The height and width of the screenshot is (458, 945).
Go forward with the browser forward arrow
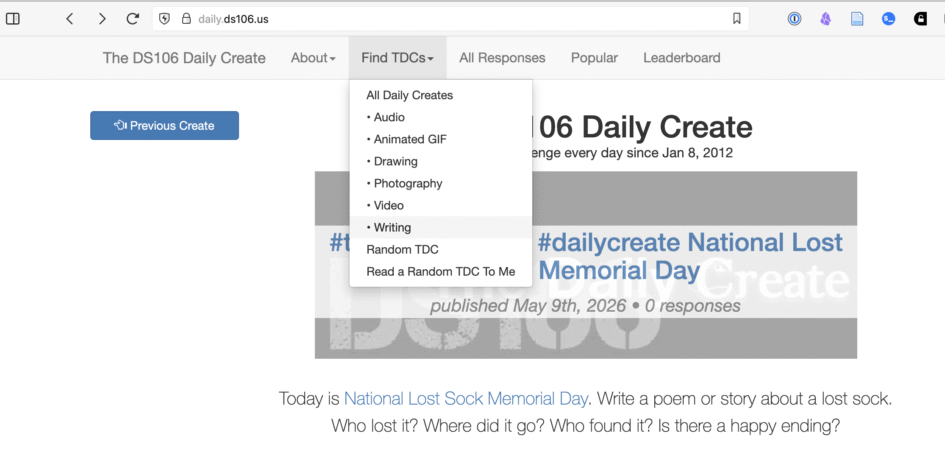click(x=102, y=19)
